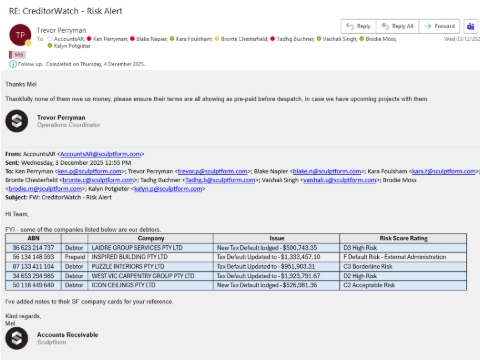Select recipient Blake Napier in To line

point(152,39)
